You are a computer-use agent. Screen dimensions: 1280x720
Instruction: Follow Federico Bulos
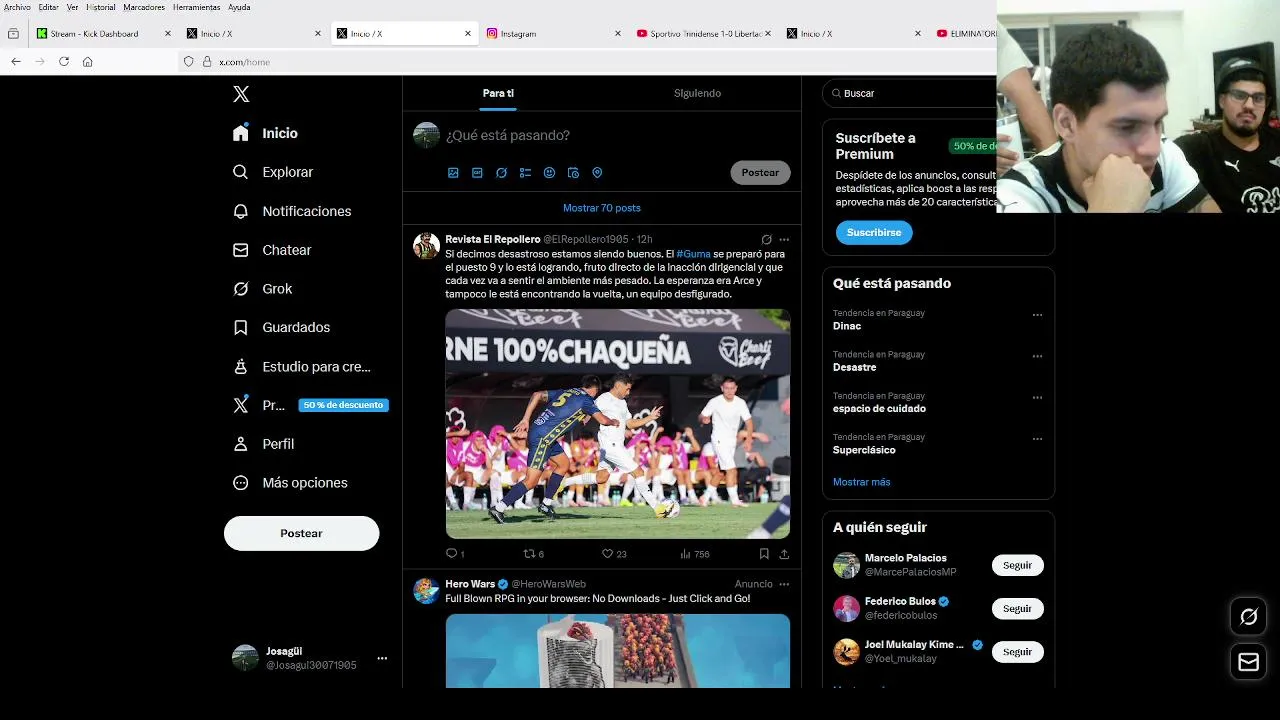pos(1017,609)
